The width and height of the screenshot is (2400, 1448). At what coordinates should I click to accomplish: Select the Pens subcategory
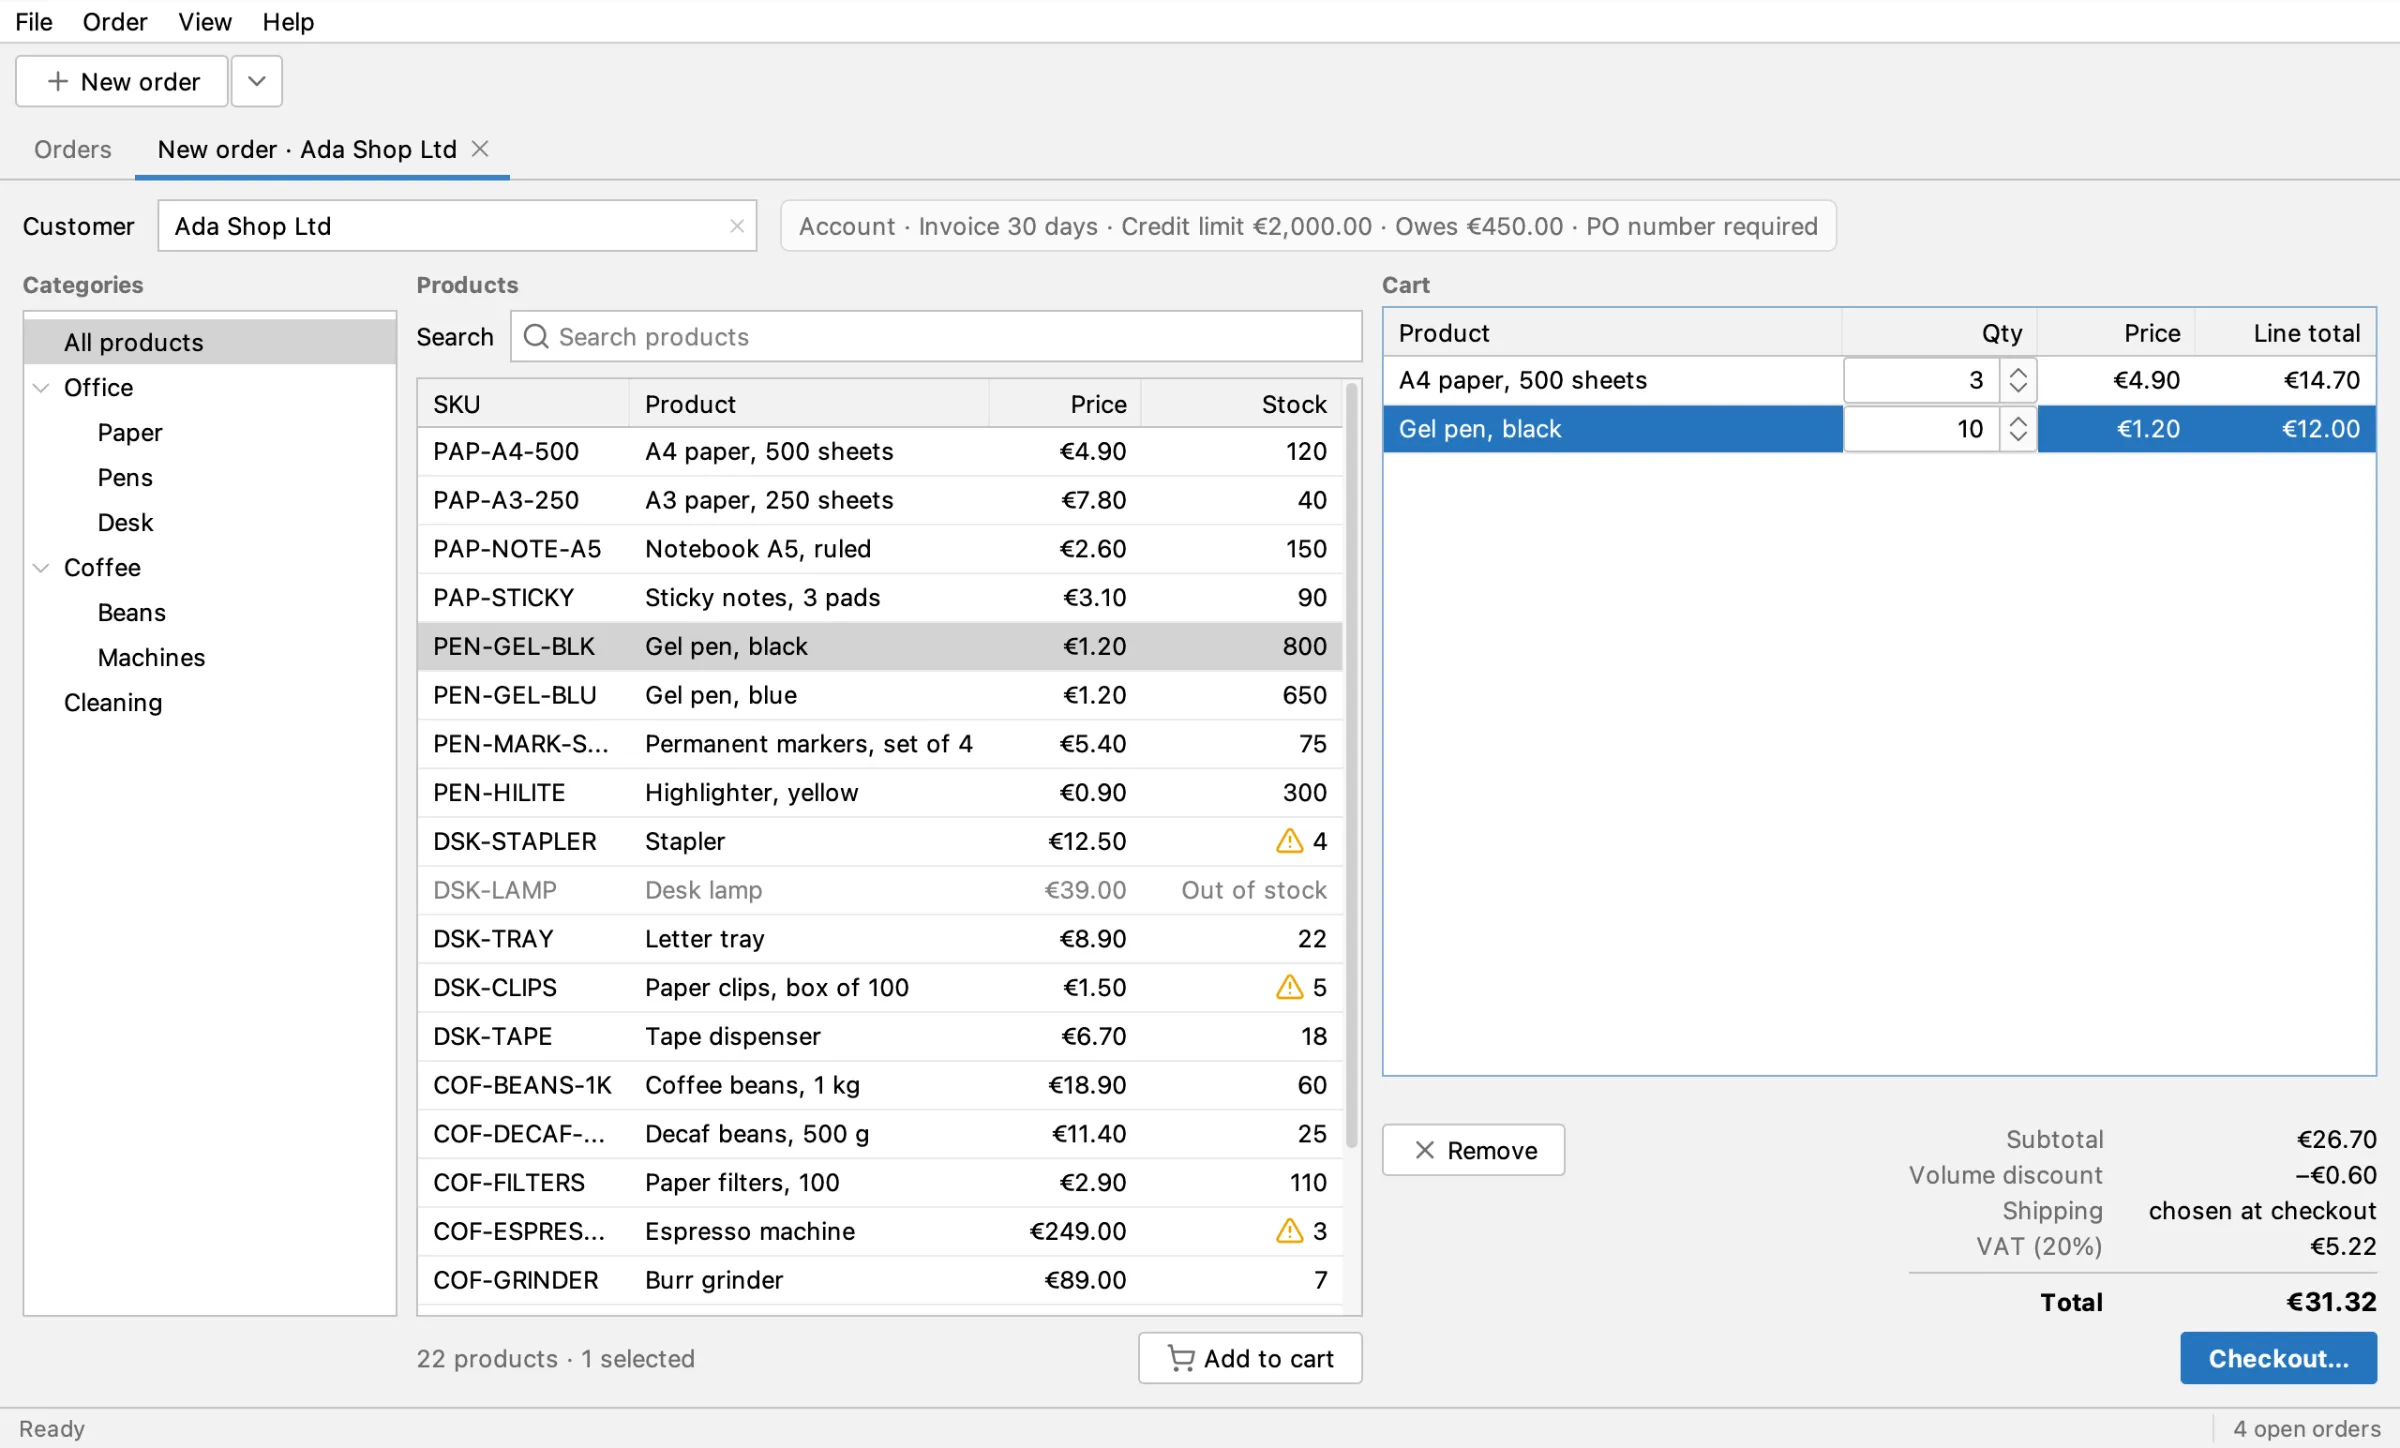tap(125, 477)
